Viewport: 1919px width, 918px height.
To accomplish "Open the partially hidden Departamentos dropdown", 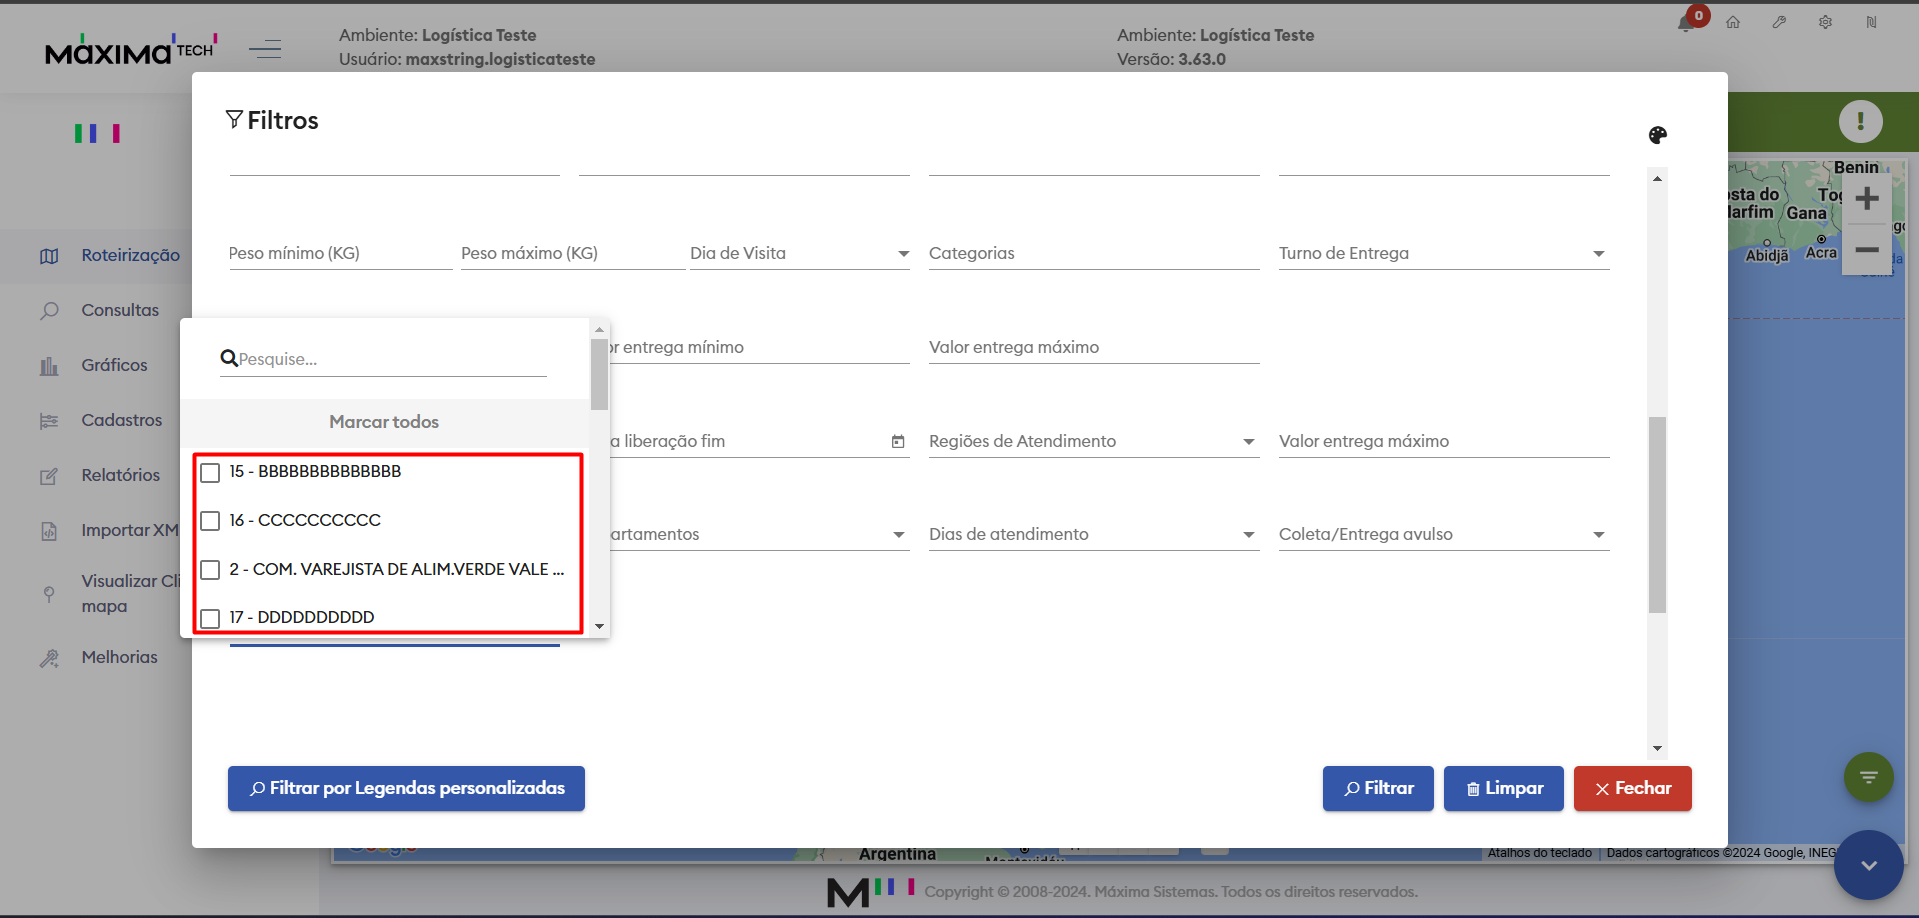I will 760,535.
